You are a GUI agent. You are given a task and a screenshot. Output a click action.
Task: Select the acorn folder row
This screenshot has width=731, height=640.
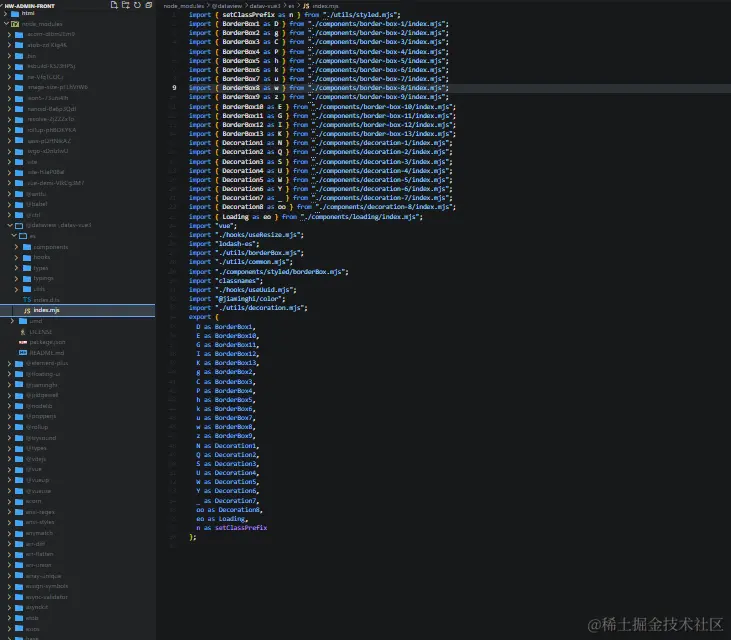(77, 502)
